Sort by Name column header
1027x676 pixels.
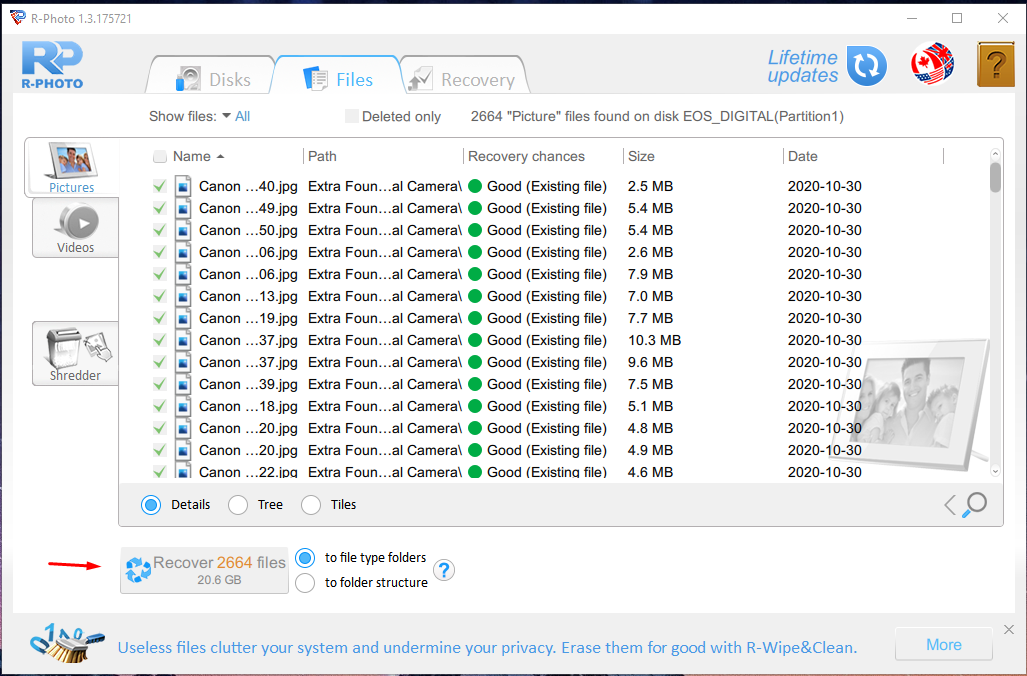pos(192,157)
